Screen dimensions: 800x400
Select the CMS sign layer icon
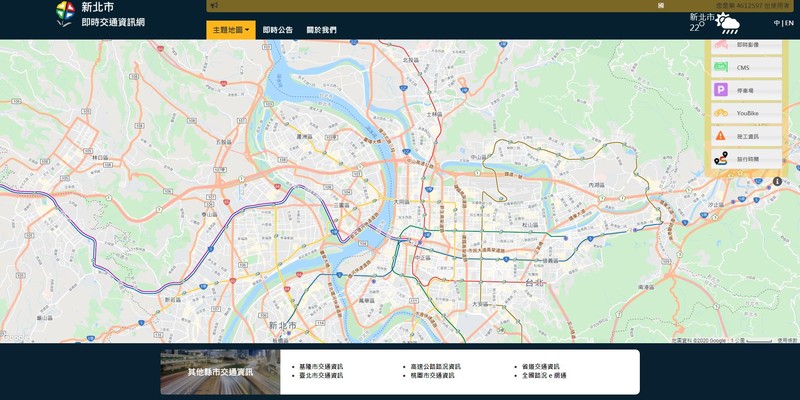pyautogui.click(x=720, y=67)
